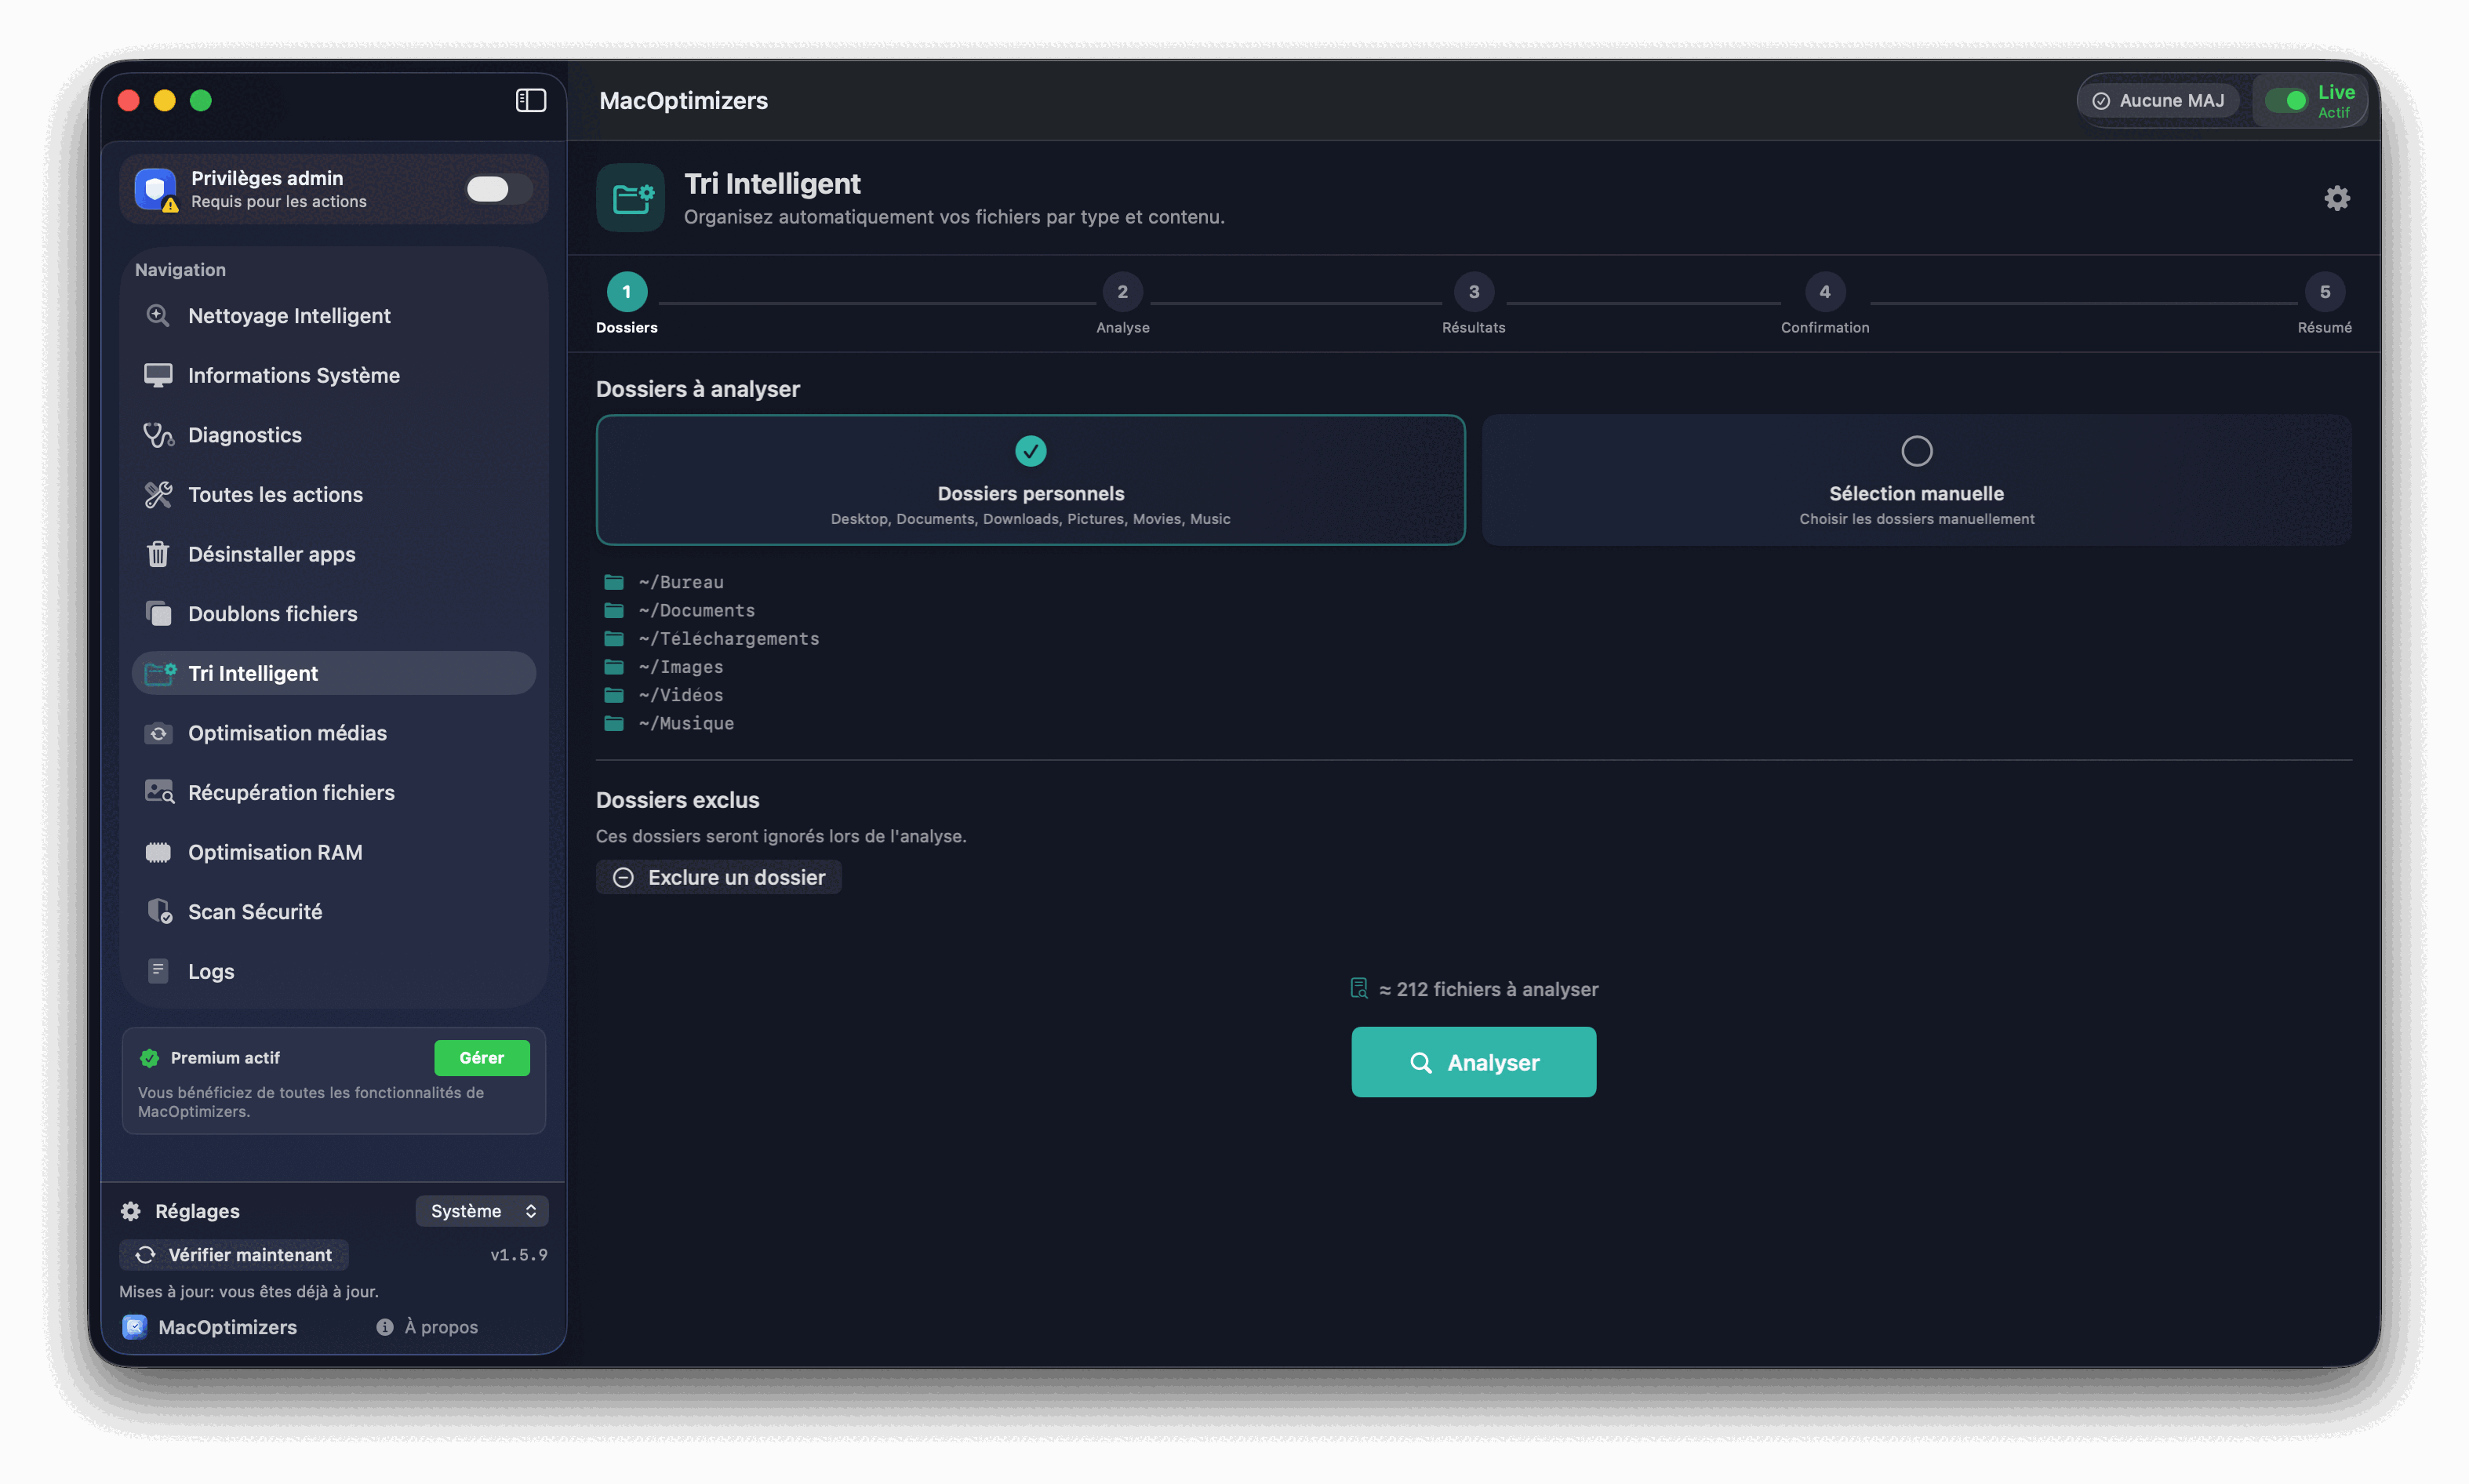Image resolution: width=2469 pixels, height=1484 pixels.
Task: Select the Optimisation médias camera icon
Action: [x=158, y=732]
